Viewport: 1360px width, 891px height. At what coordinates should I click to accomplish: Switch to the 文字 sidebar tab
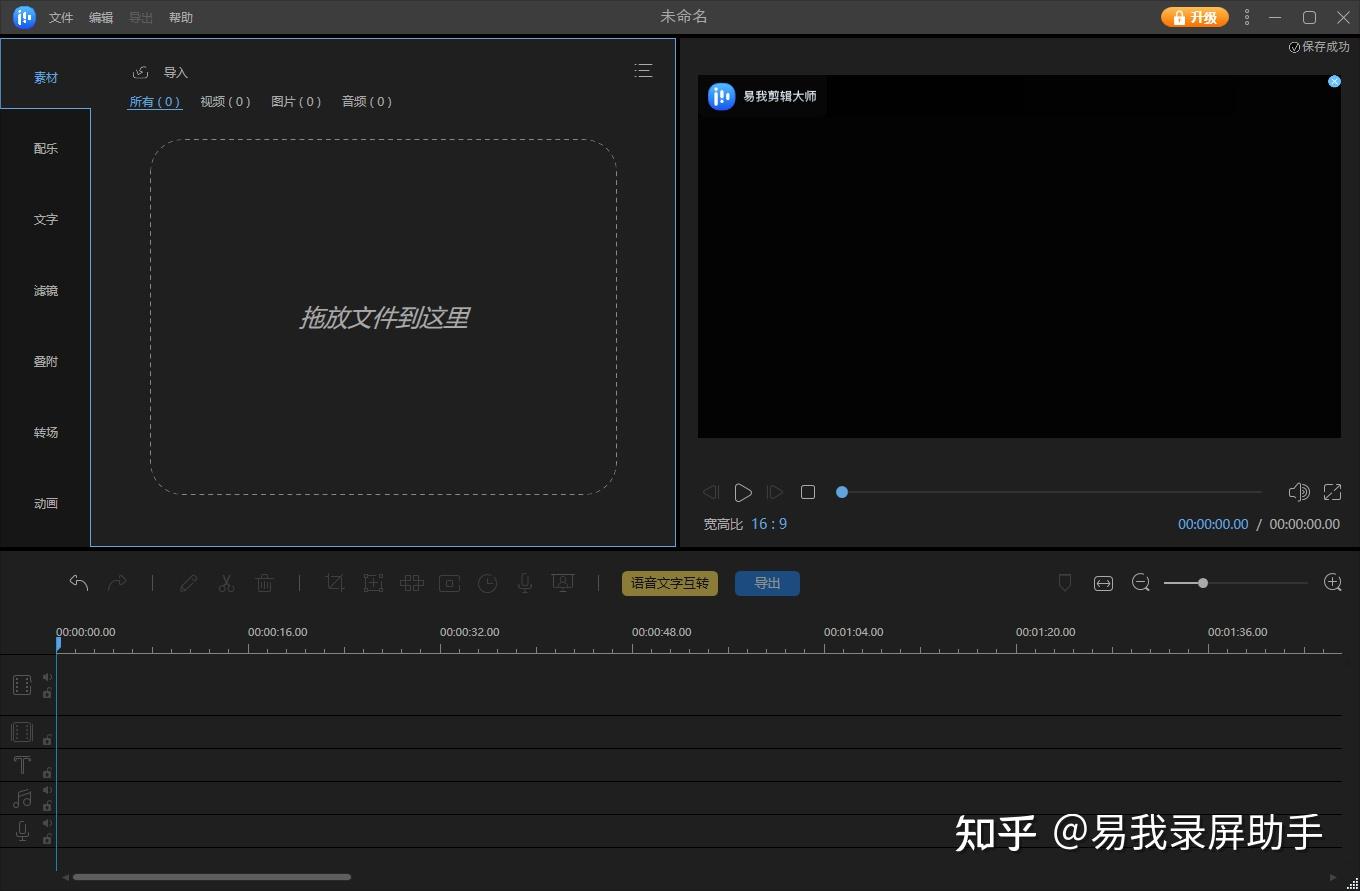coord(46,219)
